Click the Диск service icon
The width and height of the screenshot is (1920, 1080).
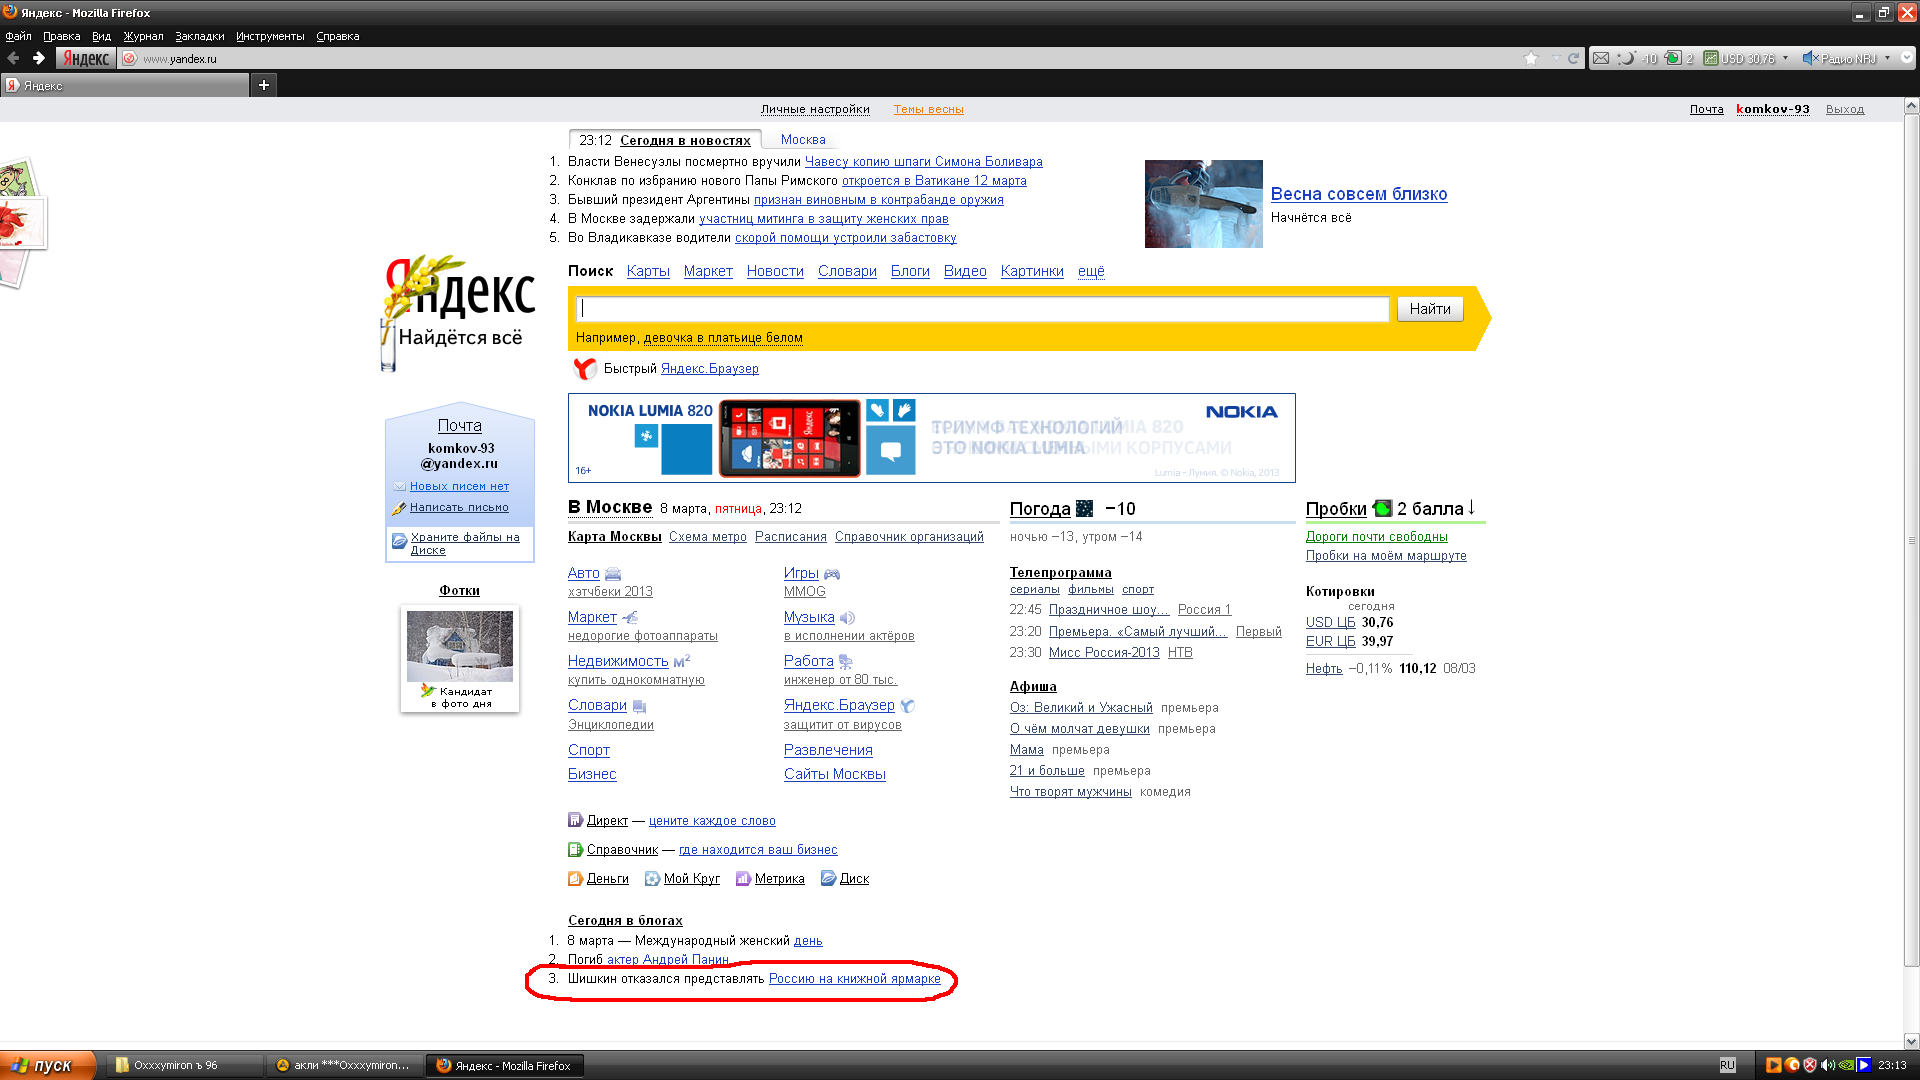coord(828,879)
